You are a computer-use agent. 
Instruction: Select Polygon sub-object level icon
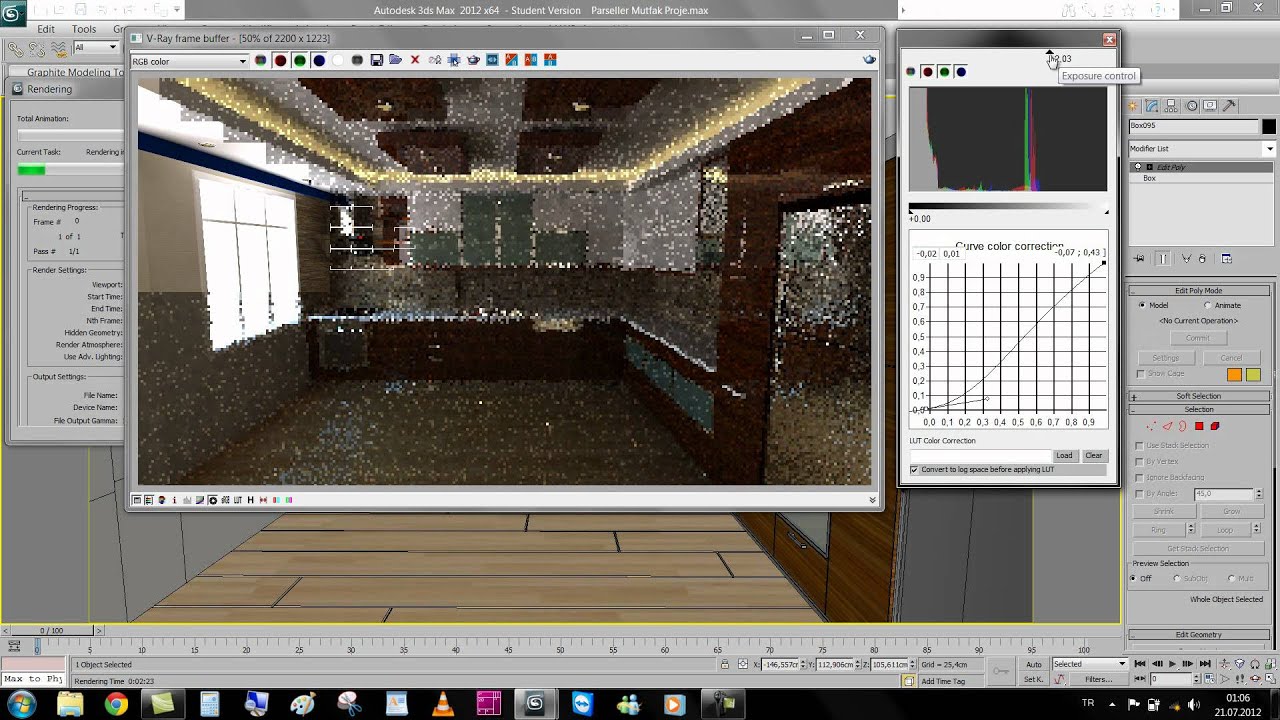click(x=1199, y=426)
